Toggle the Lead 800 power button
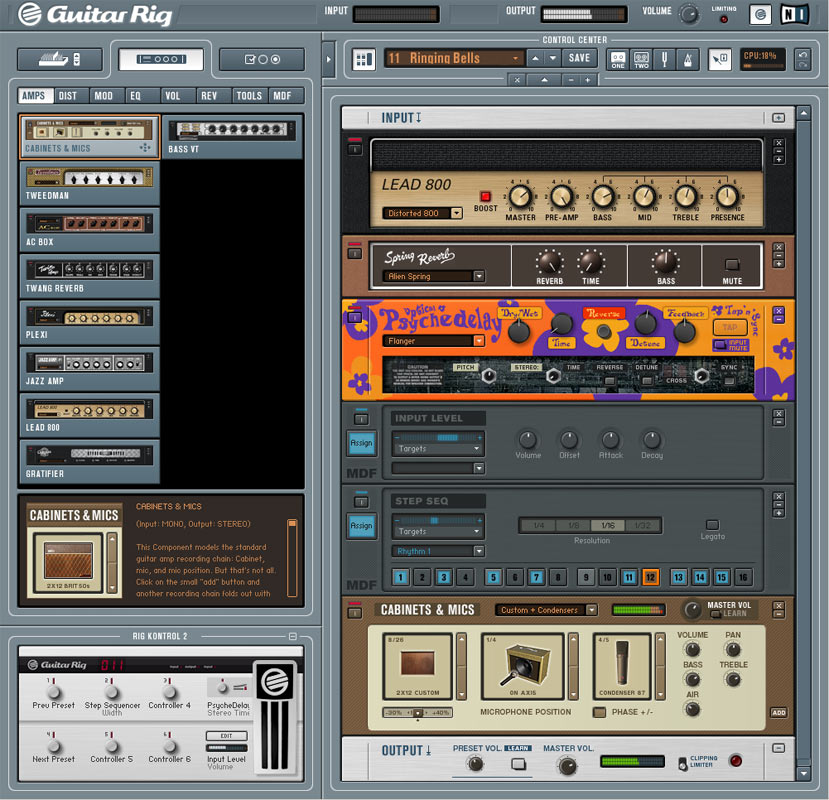Image resolution: width=829 pixels, height=800 pixels. point(355,150)
